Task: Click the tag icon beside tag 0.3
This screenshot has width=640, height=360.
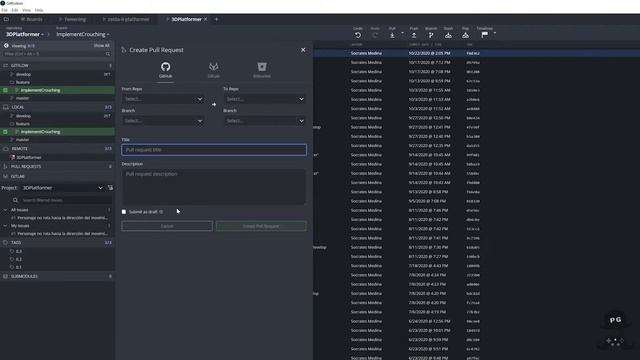Action: point(12,251)
